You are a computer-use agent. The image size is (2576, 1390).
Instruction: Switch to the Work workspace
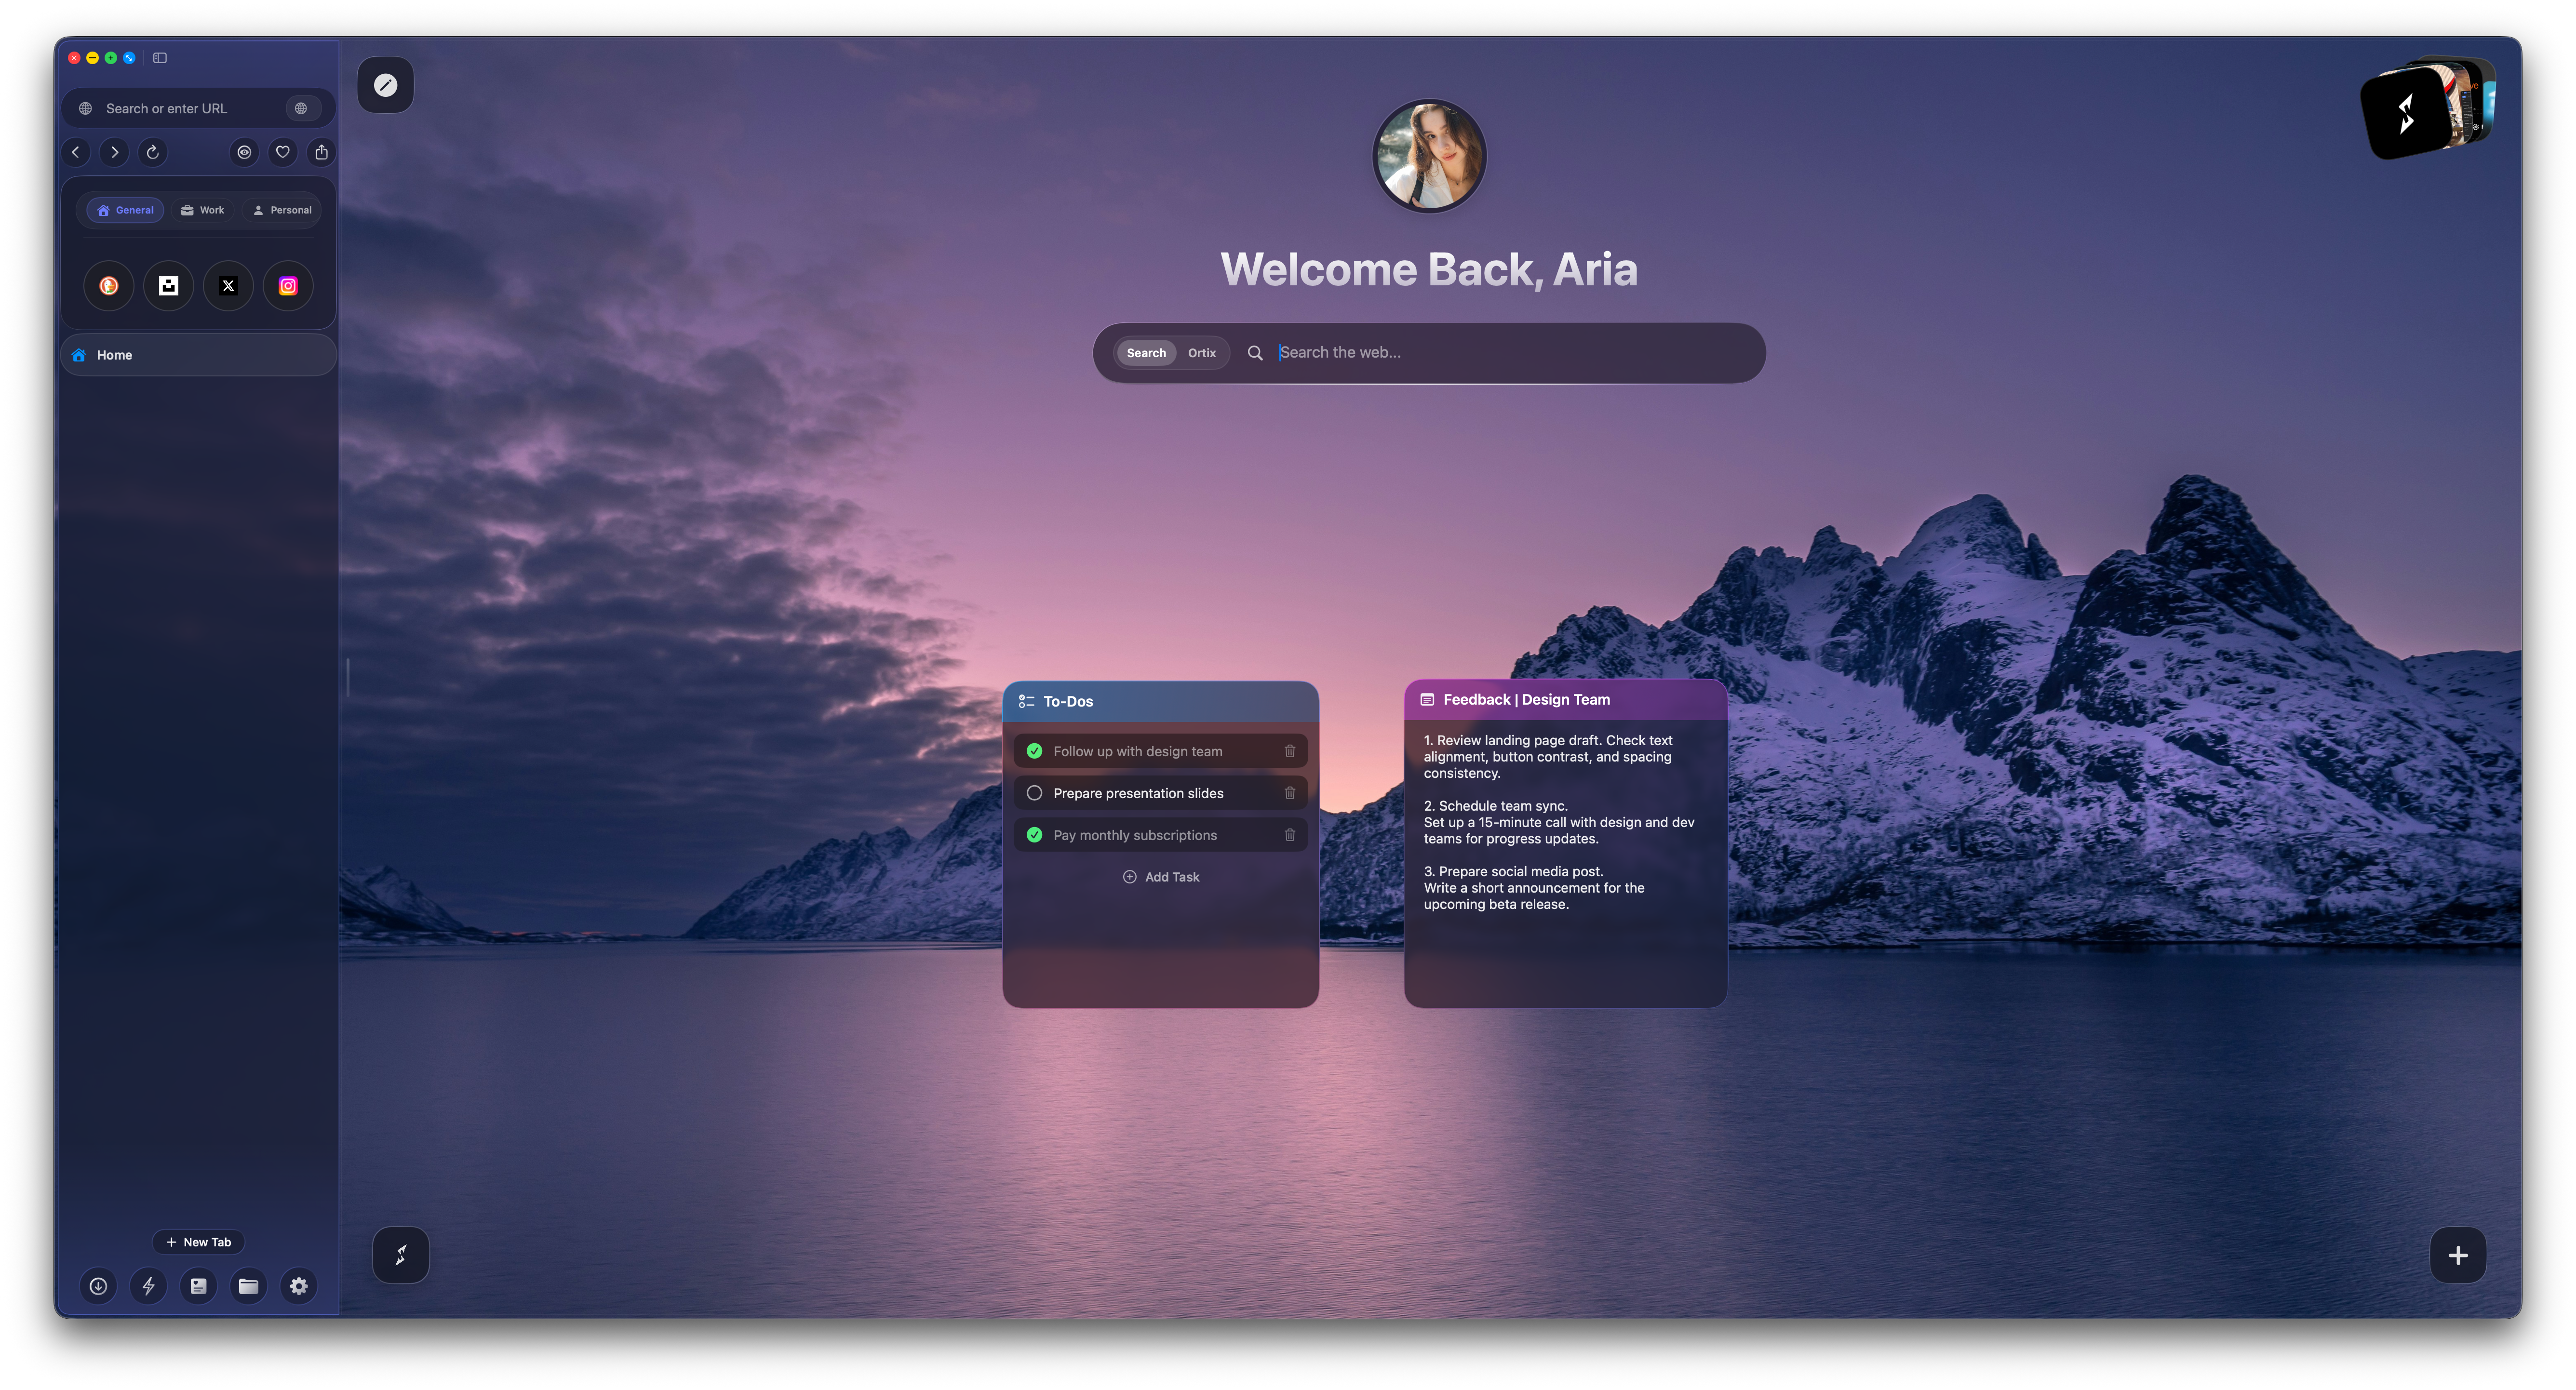coord(202,210)
